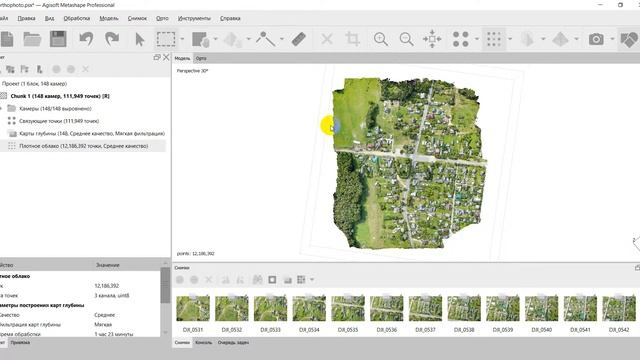Screen dimensions: 640x360
Task: Open the Move region tool dropdown arrow
Action: click(x=216, y=39)
